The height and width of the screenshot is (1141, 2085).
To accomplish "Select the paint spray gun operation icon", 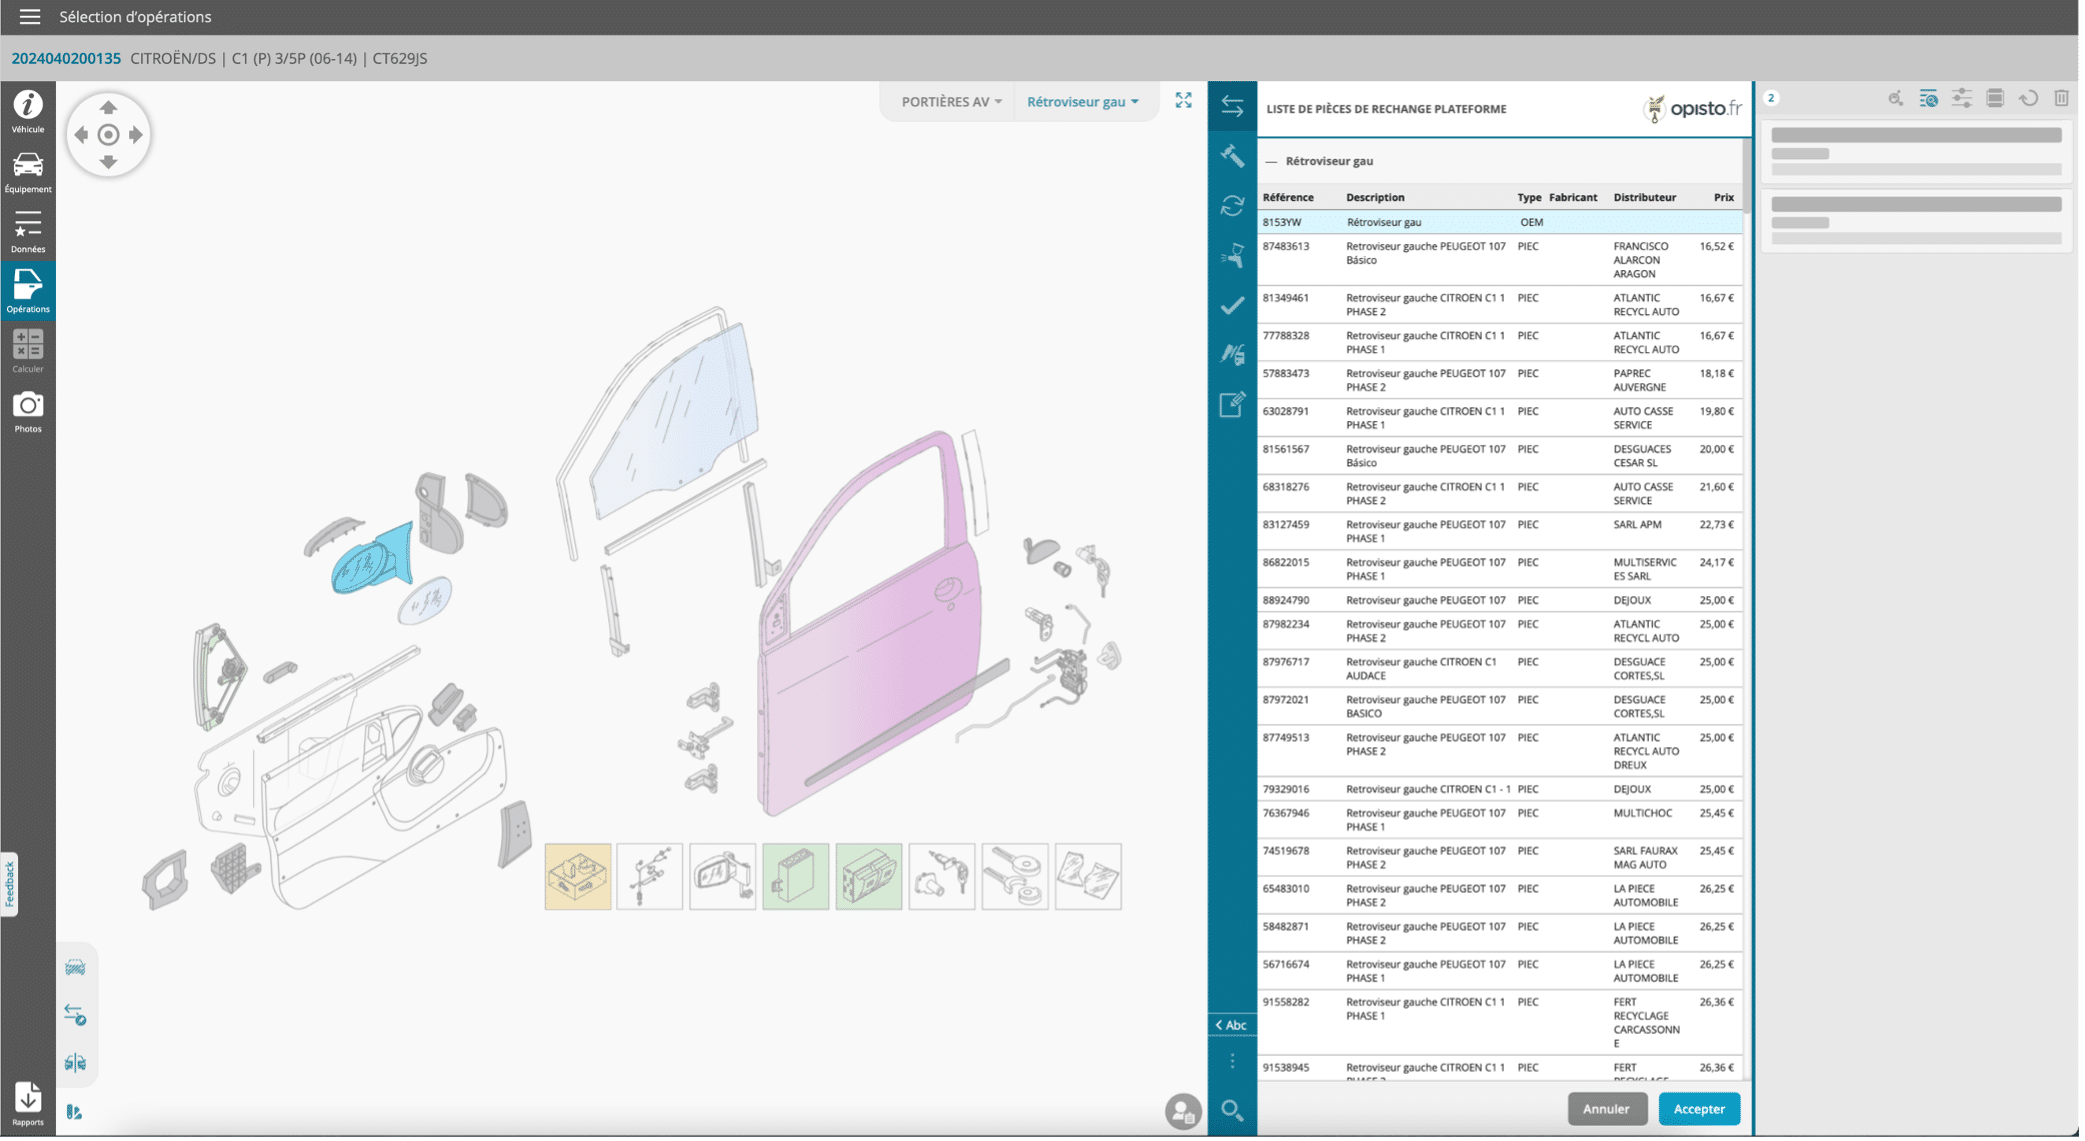I will [1232, 256].
